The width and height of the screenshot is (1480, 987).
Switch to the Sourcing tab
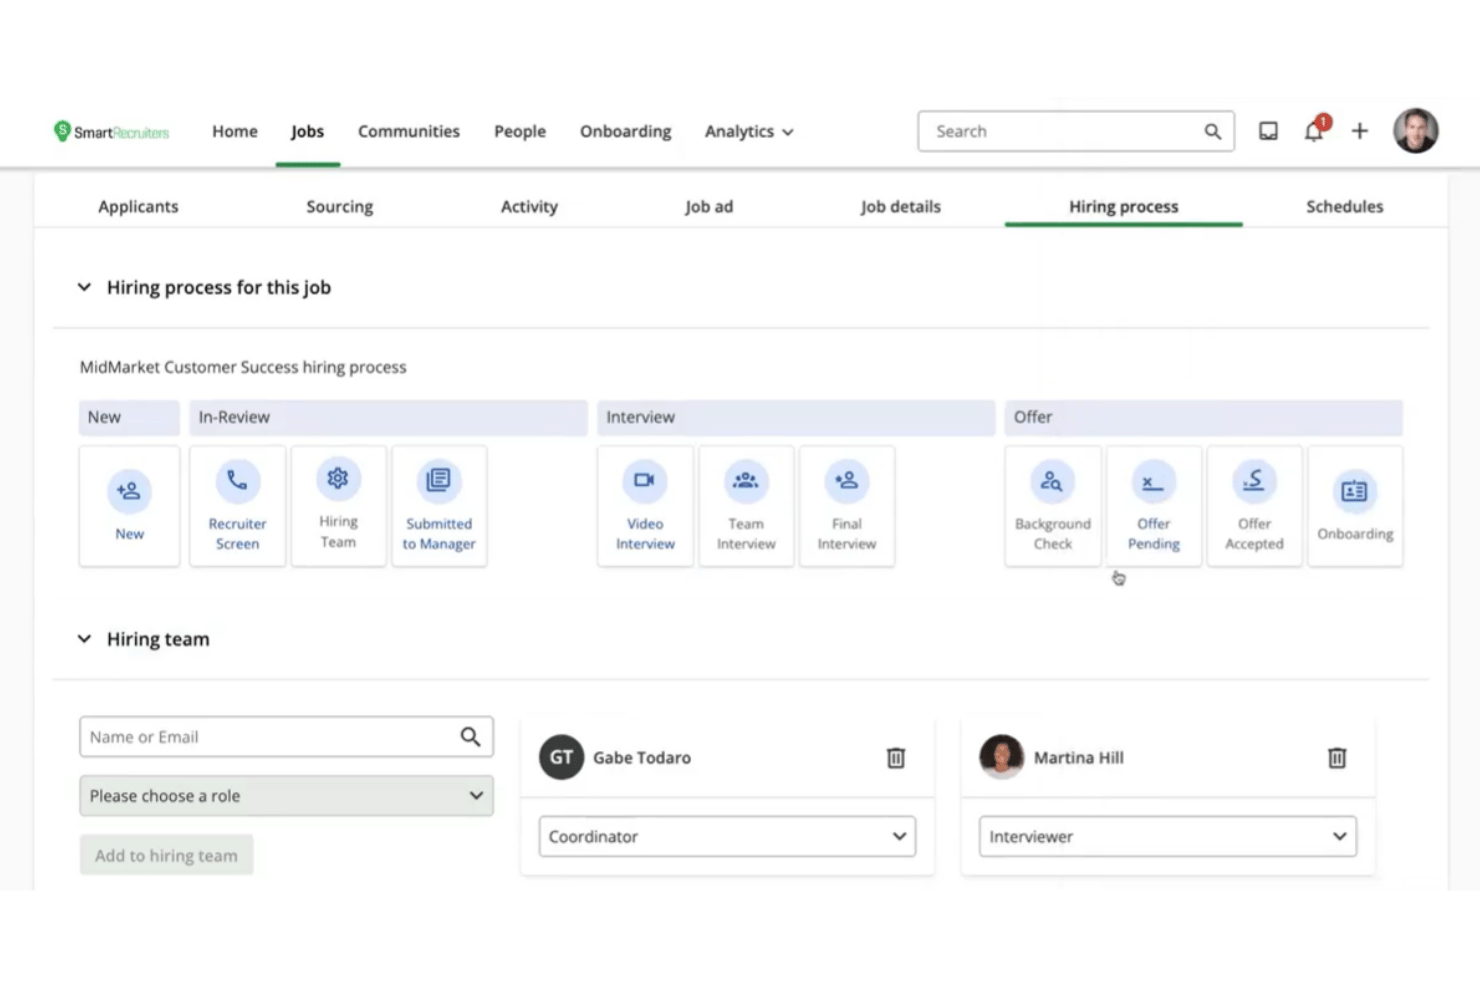point(340,206)
